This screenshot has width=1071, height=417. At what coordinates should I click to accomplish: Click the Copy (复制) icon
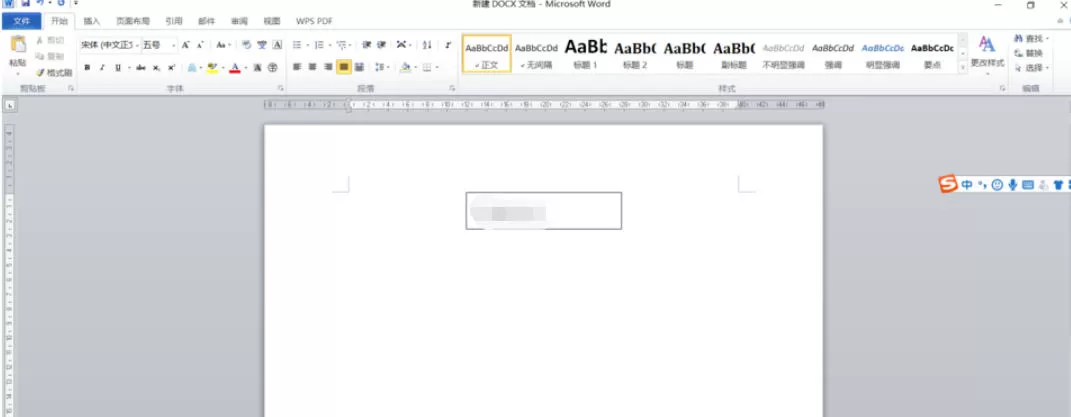(x=40, y=56)
